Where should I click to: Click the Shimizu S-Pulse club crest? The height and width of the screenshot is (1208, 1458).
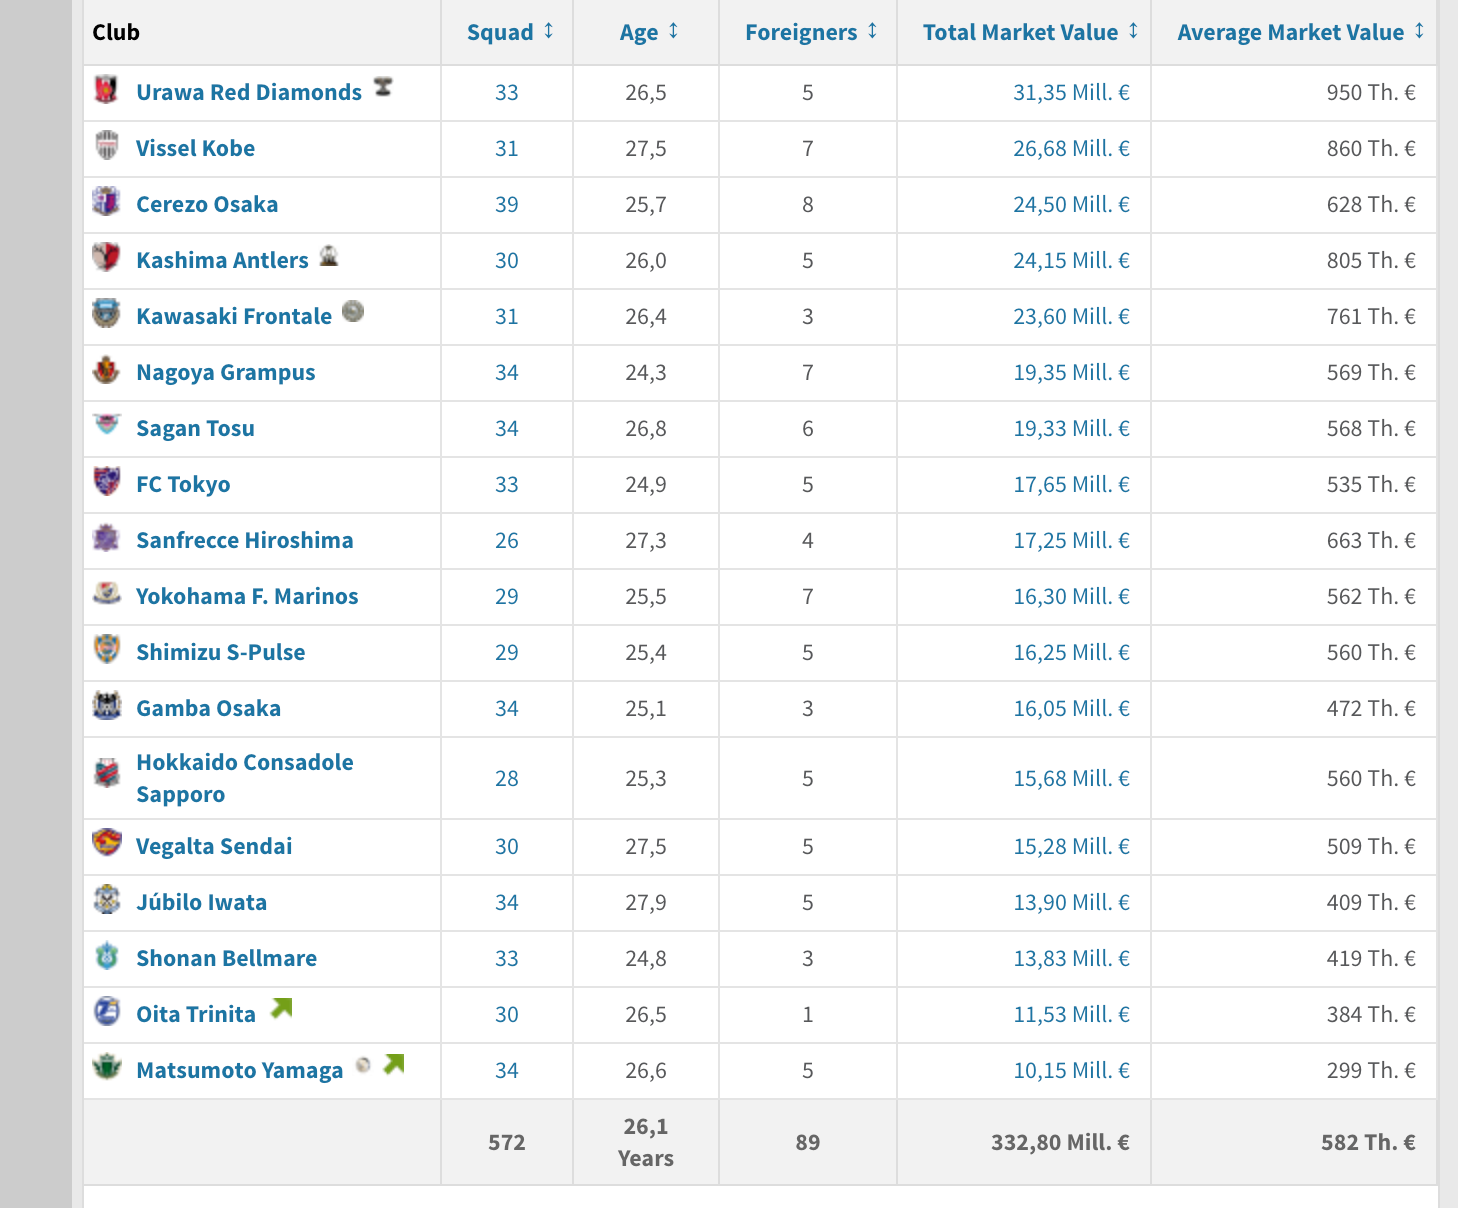coord(106,649)
